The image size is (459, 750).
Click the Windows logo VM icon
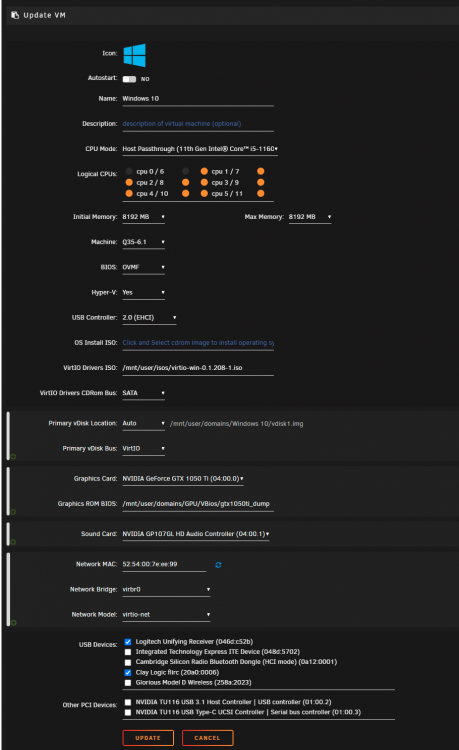click(134, 55)
